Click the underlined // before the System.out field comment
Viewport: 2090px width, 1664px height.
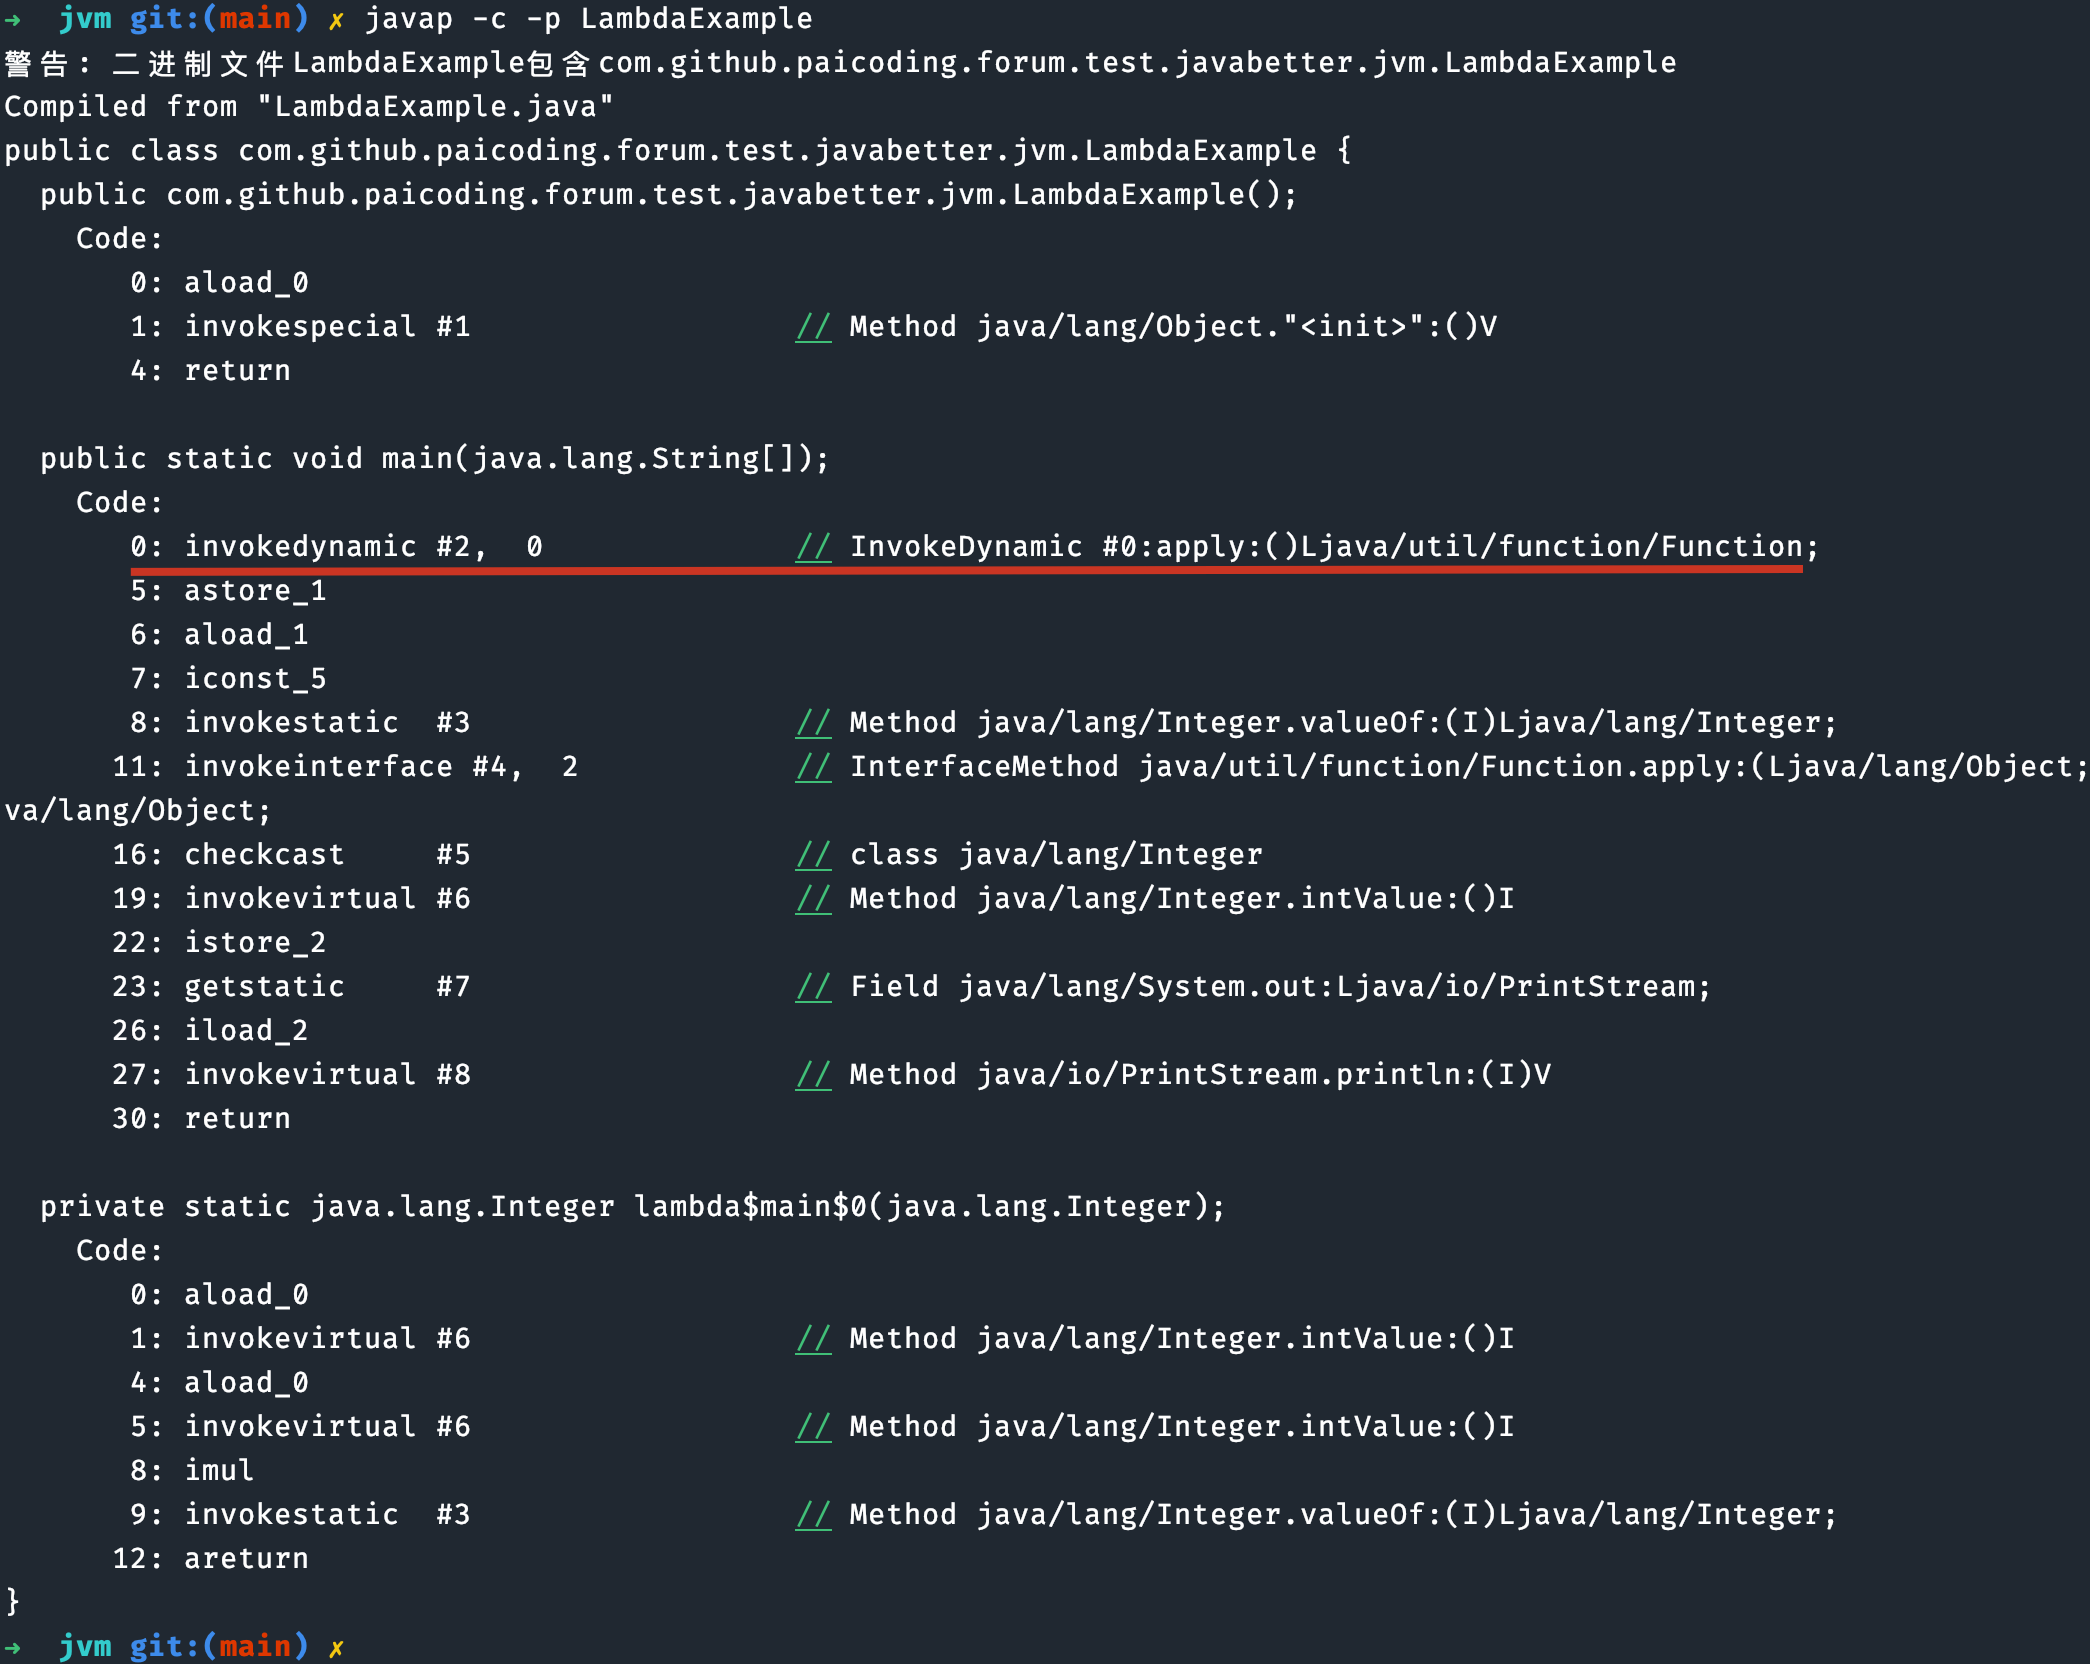(x=813, y=987)
